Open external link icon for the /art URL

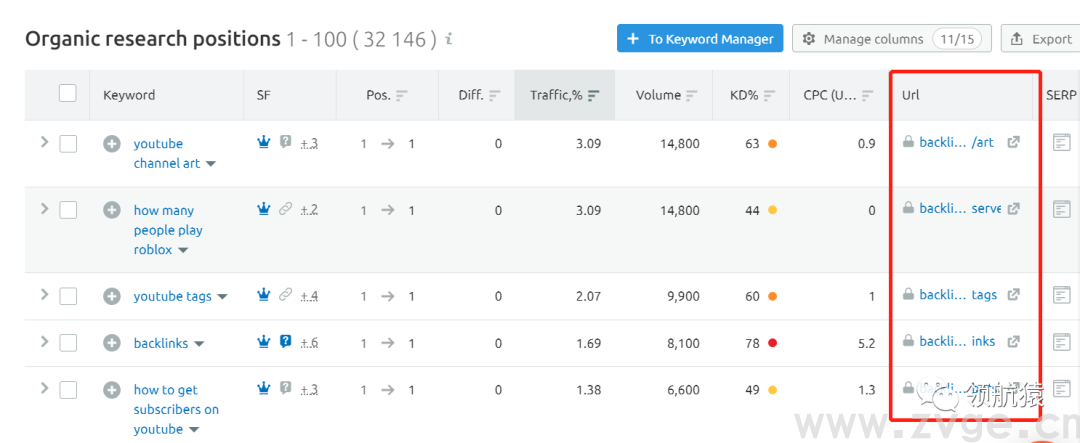[1013, 143]
